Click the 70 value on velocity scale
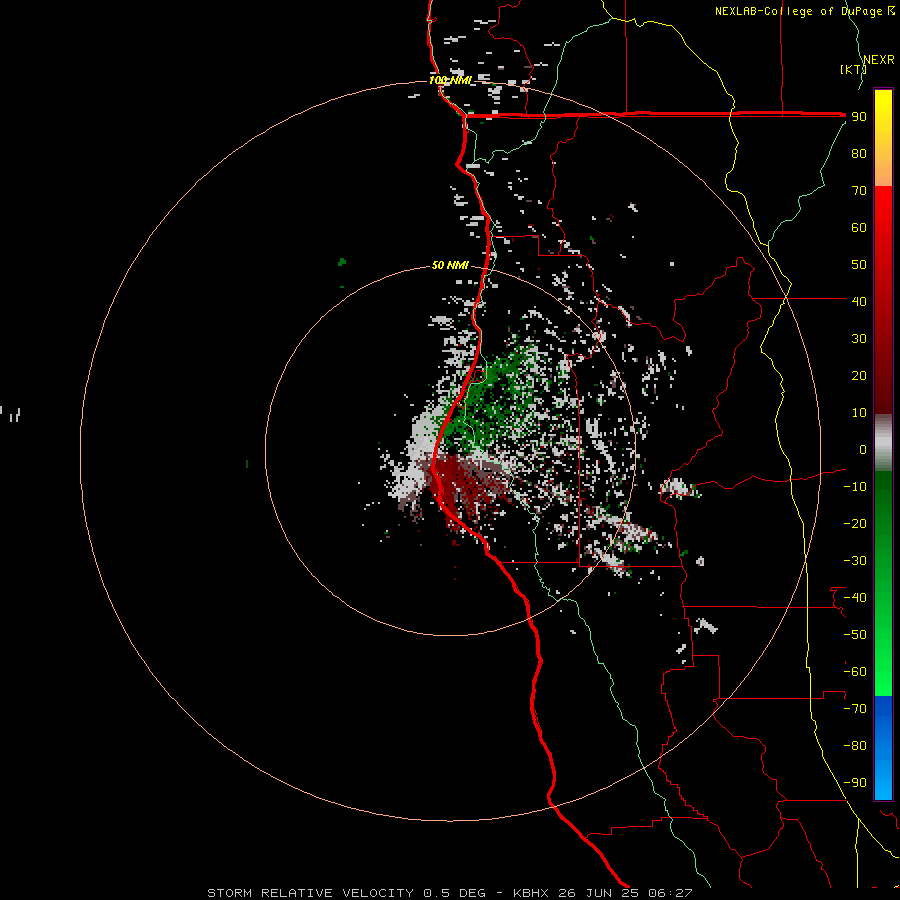Viewport: 900px width, 900px height. [x=859, y=191]
